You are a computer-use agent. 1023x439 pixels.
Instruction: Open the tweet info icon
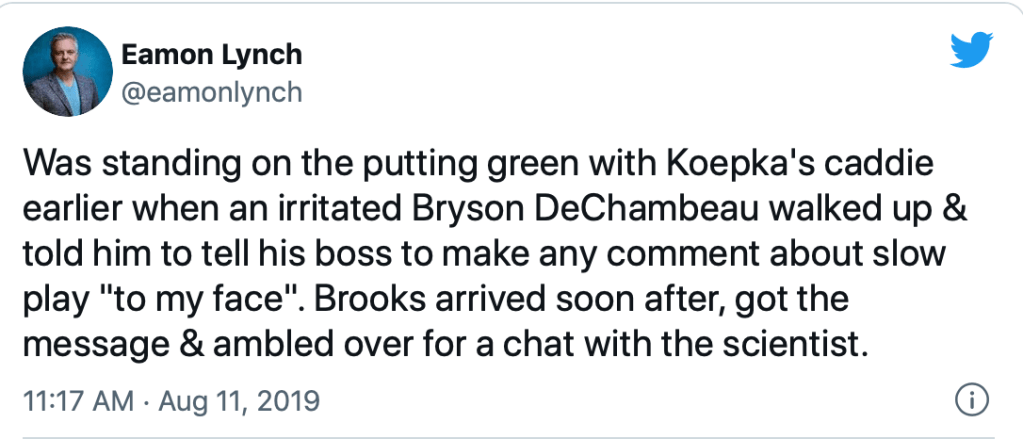coord(967,400)
